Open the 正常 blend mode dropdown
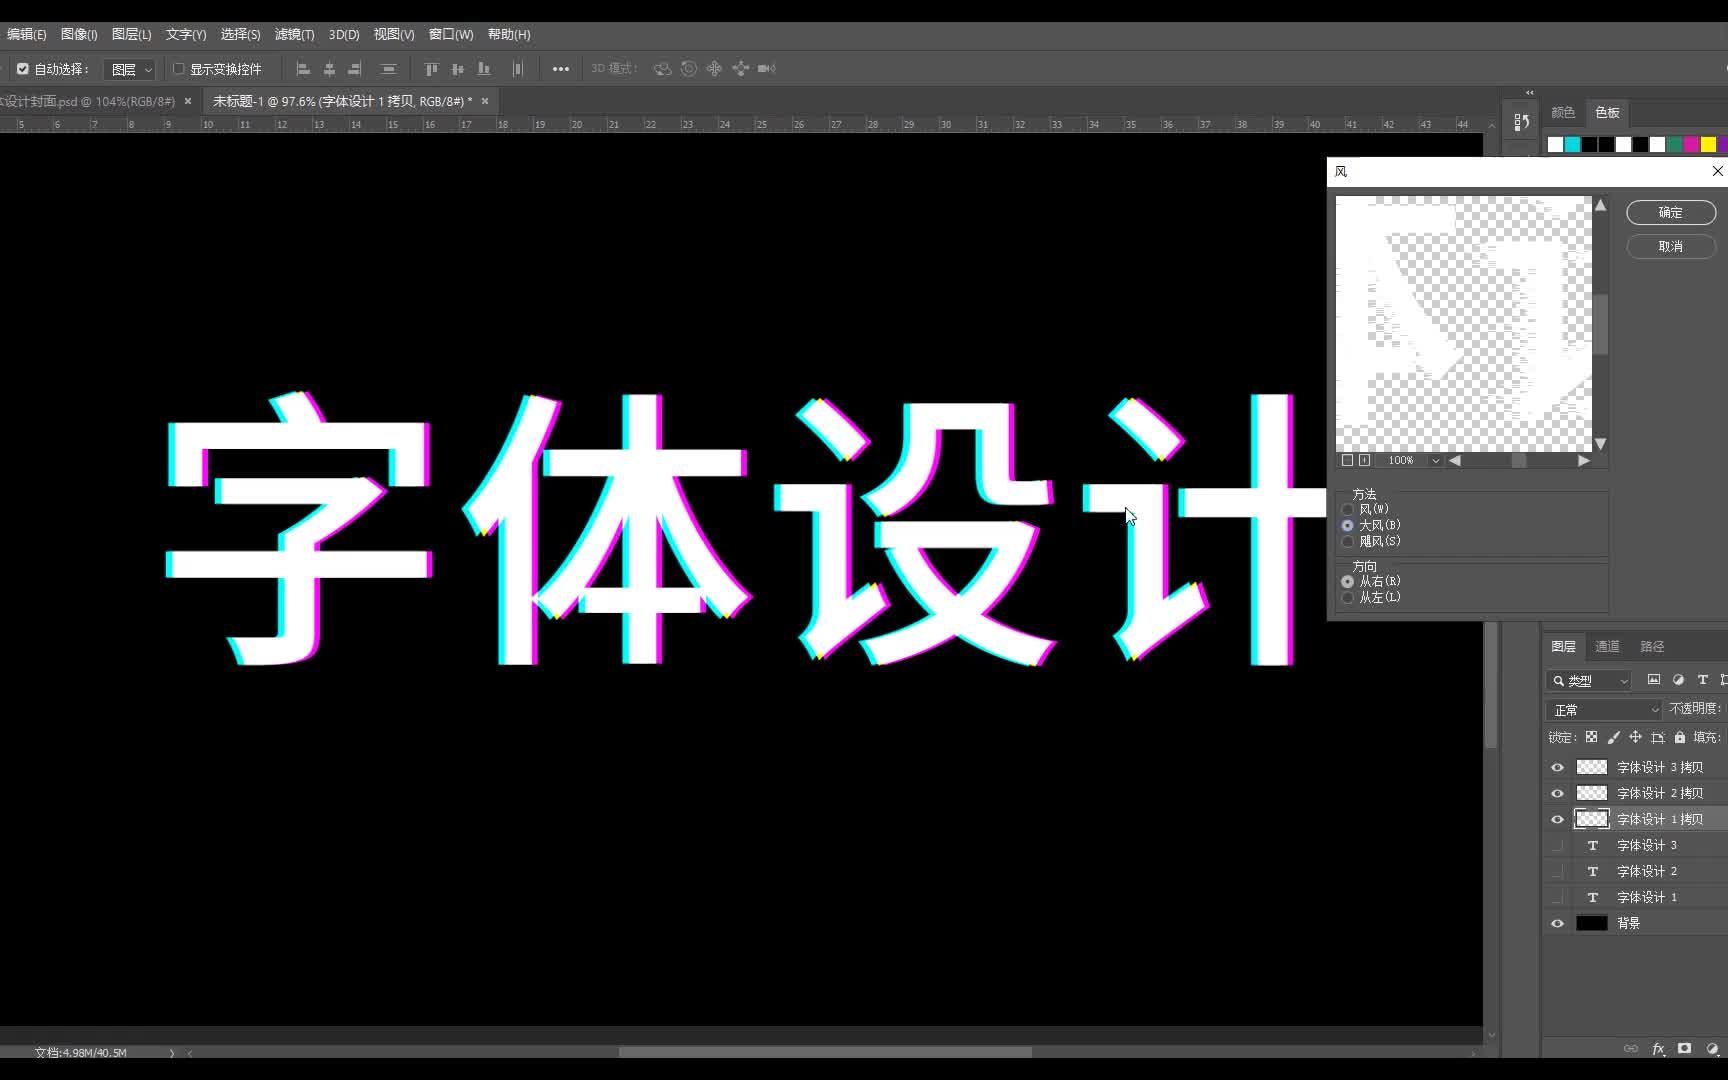Viewport: 1728px width, 1080px height. tap(1603, 709)
